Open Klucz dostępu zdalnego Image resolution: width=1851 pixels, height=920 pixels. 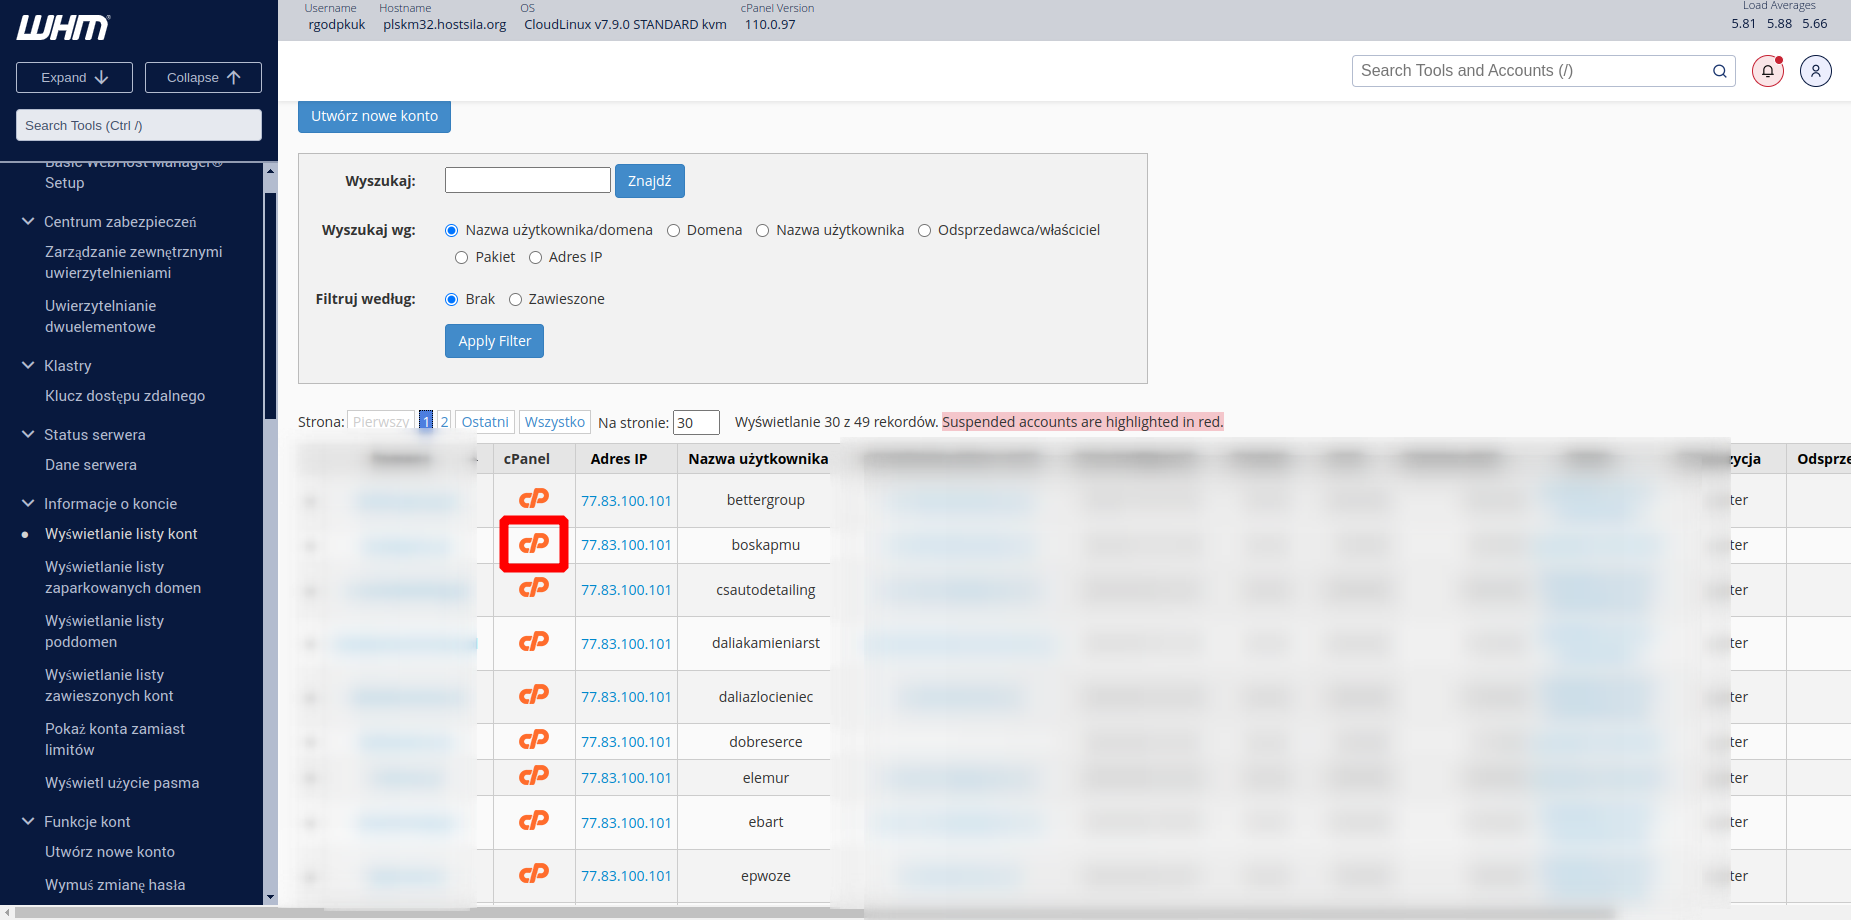point(125,396)
